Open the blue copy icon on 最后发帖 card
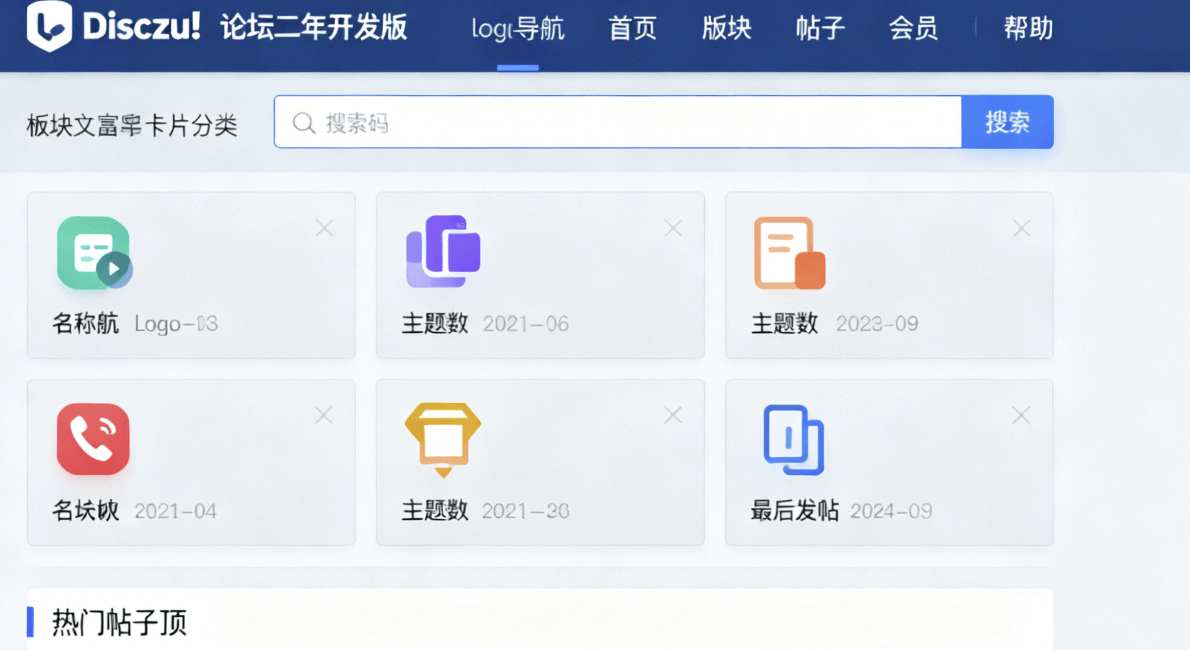Screen dimensions: 1190x650 pos(793,440)
